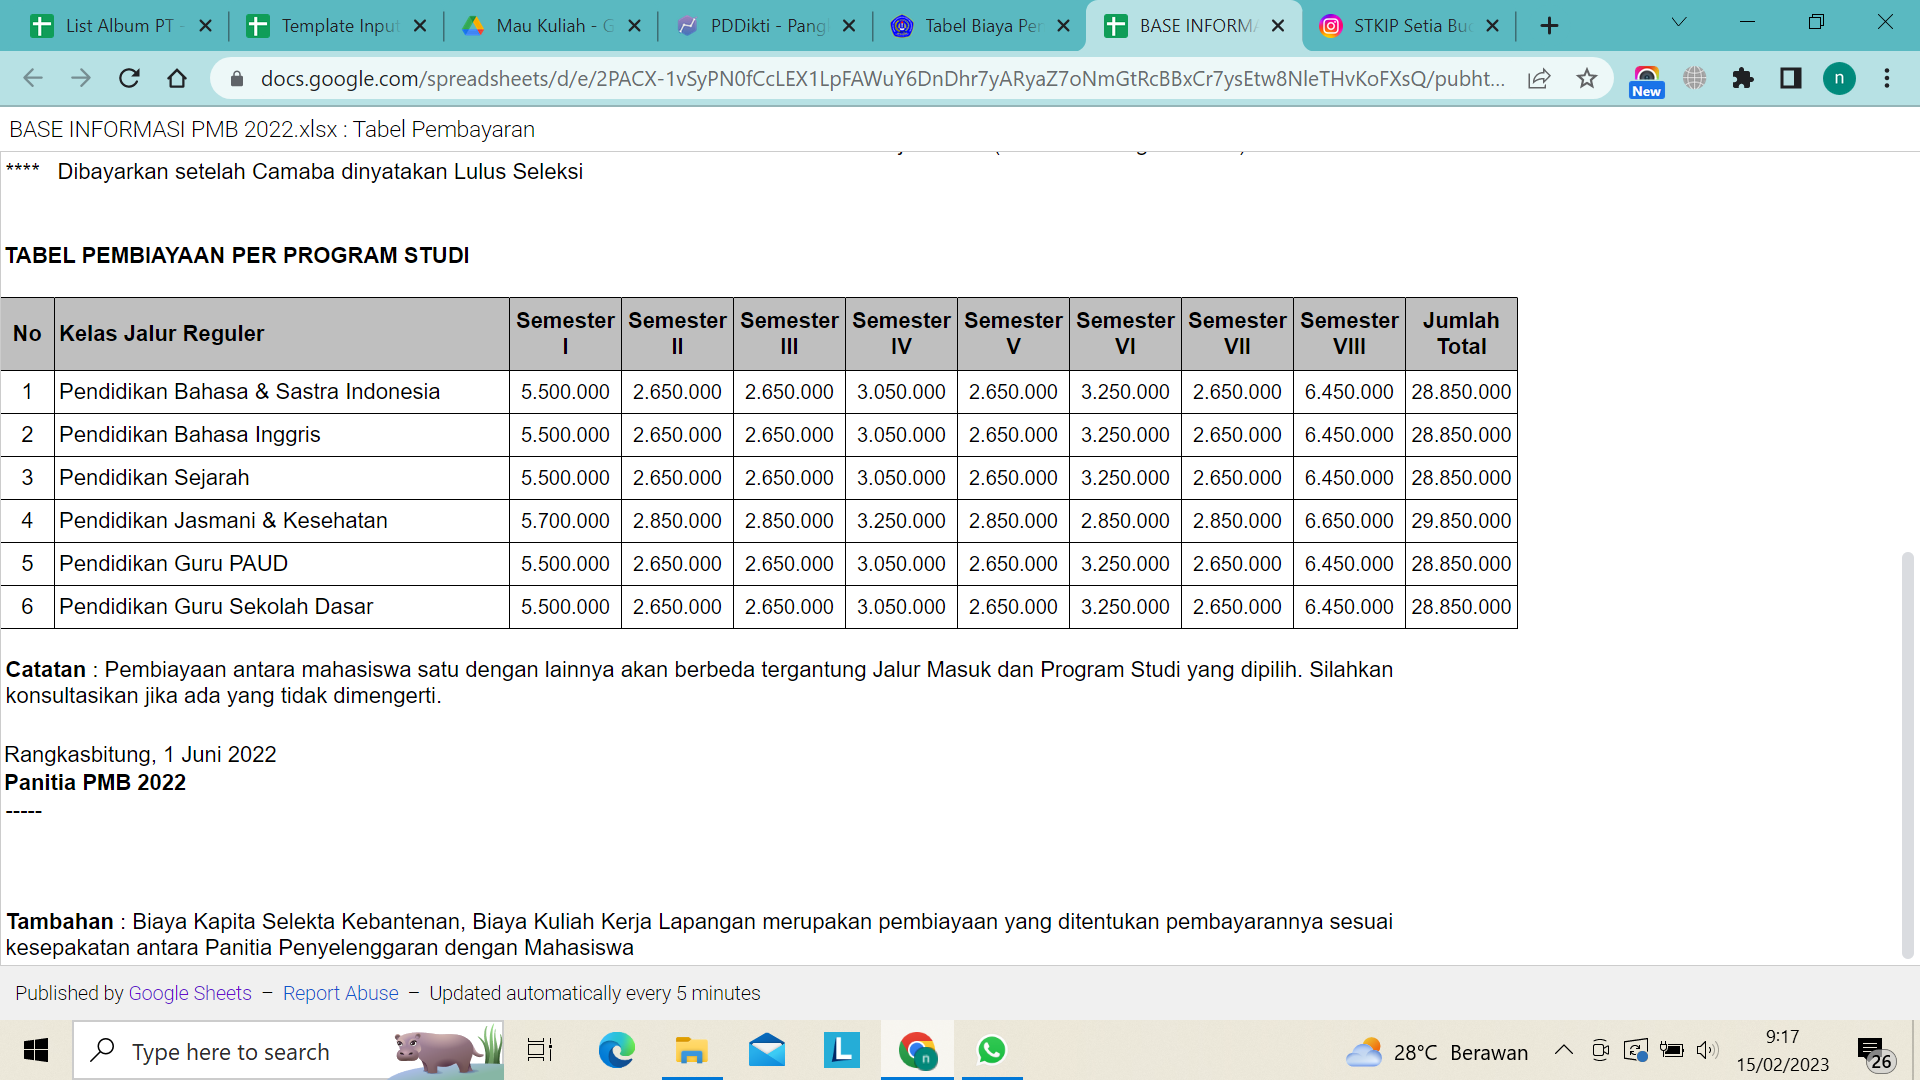
Task: Share this page via share icon
Action: [x=1539, y=78]
